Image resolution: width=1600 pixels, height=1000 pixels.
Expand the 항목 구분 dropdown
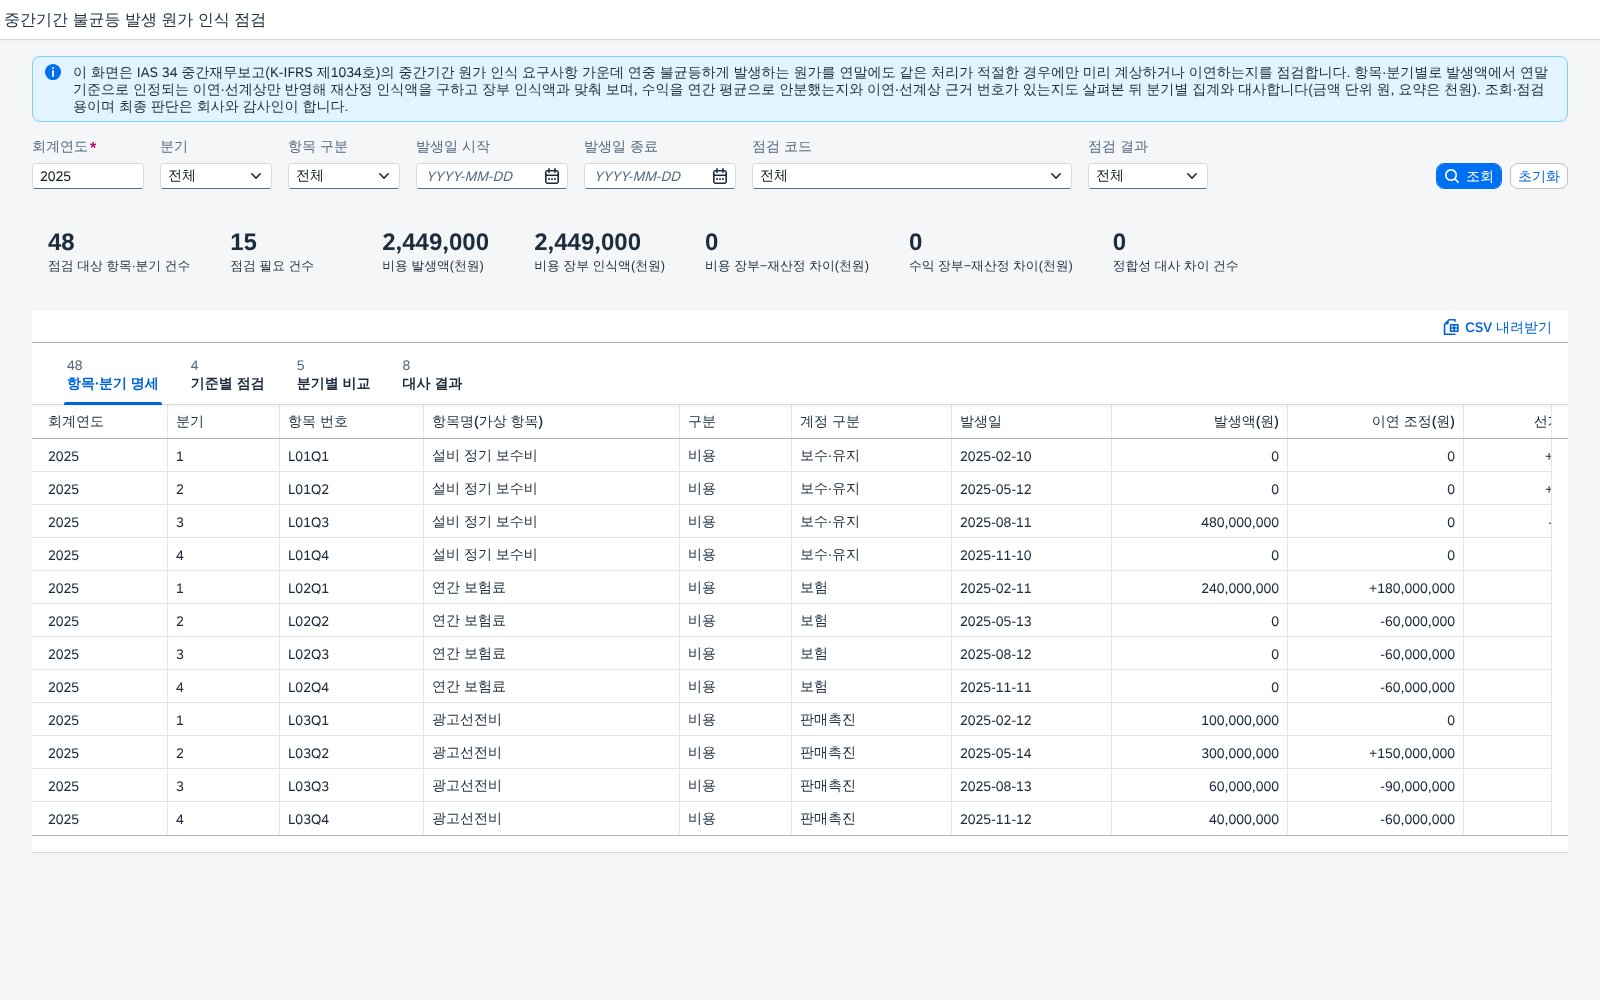pyautogui.click(x=344, y=176)
